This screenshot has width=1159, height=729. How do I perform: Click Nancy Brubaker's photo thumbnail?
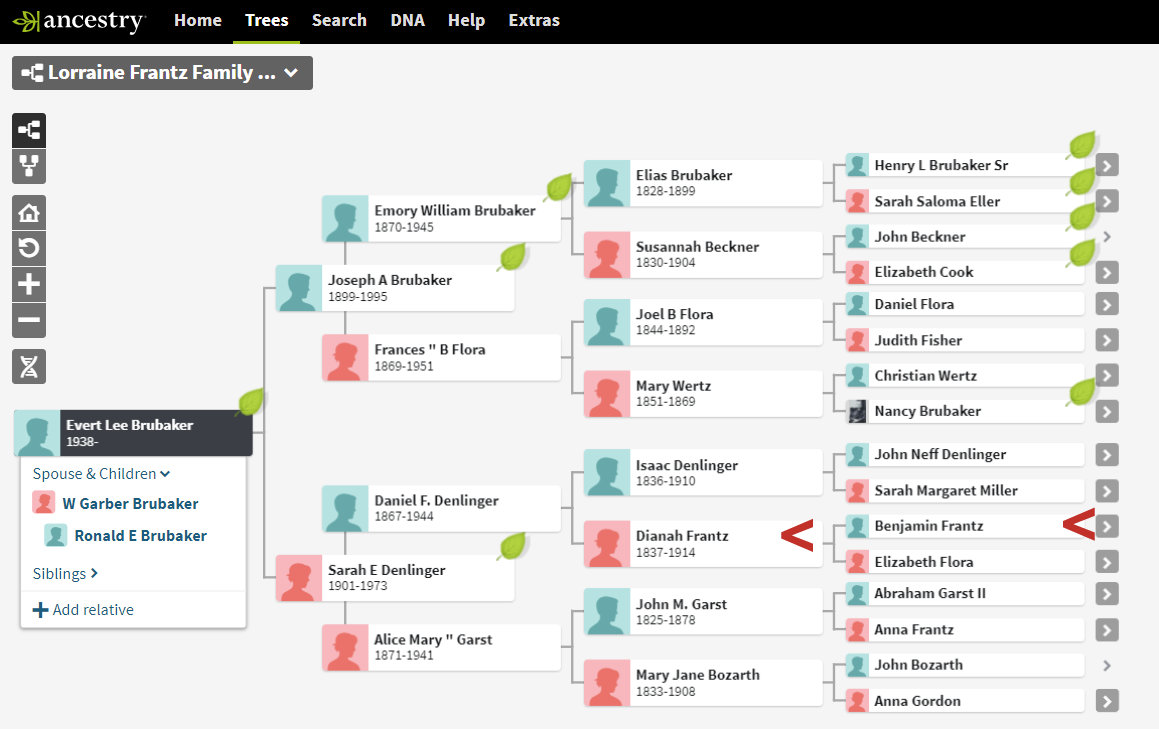(x=857, y=411)
